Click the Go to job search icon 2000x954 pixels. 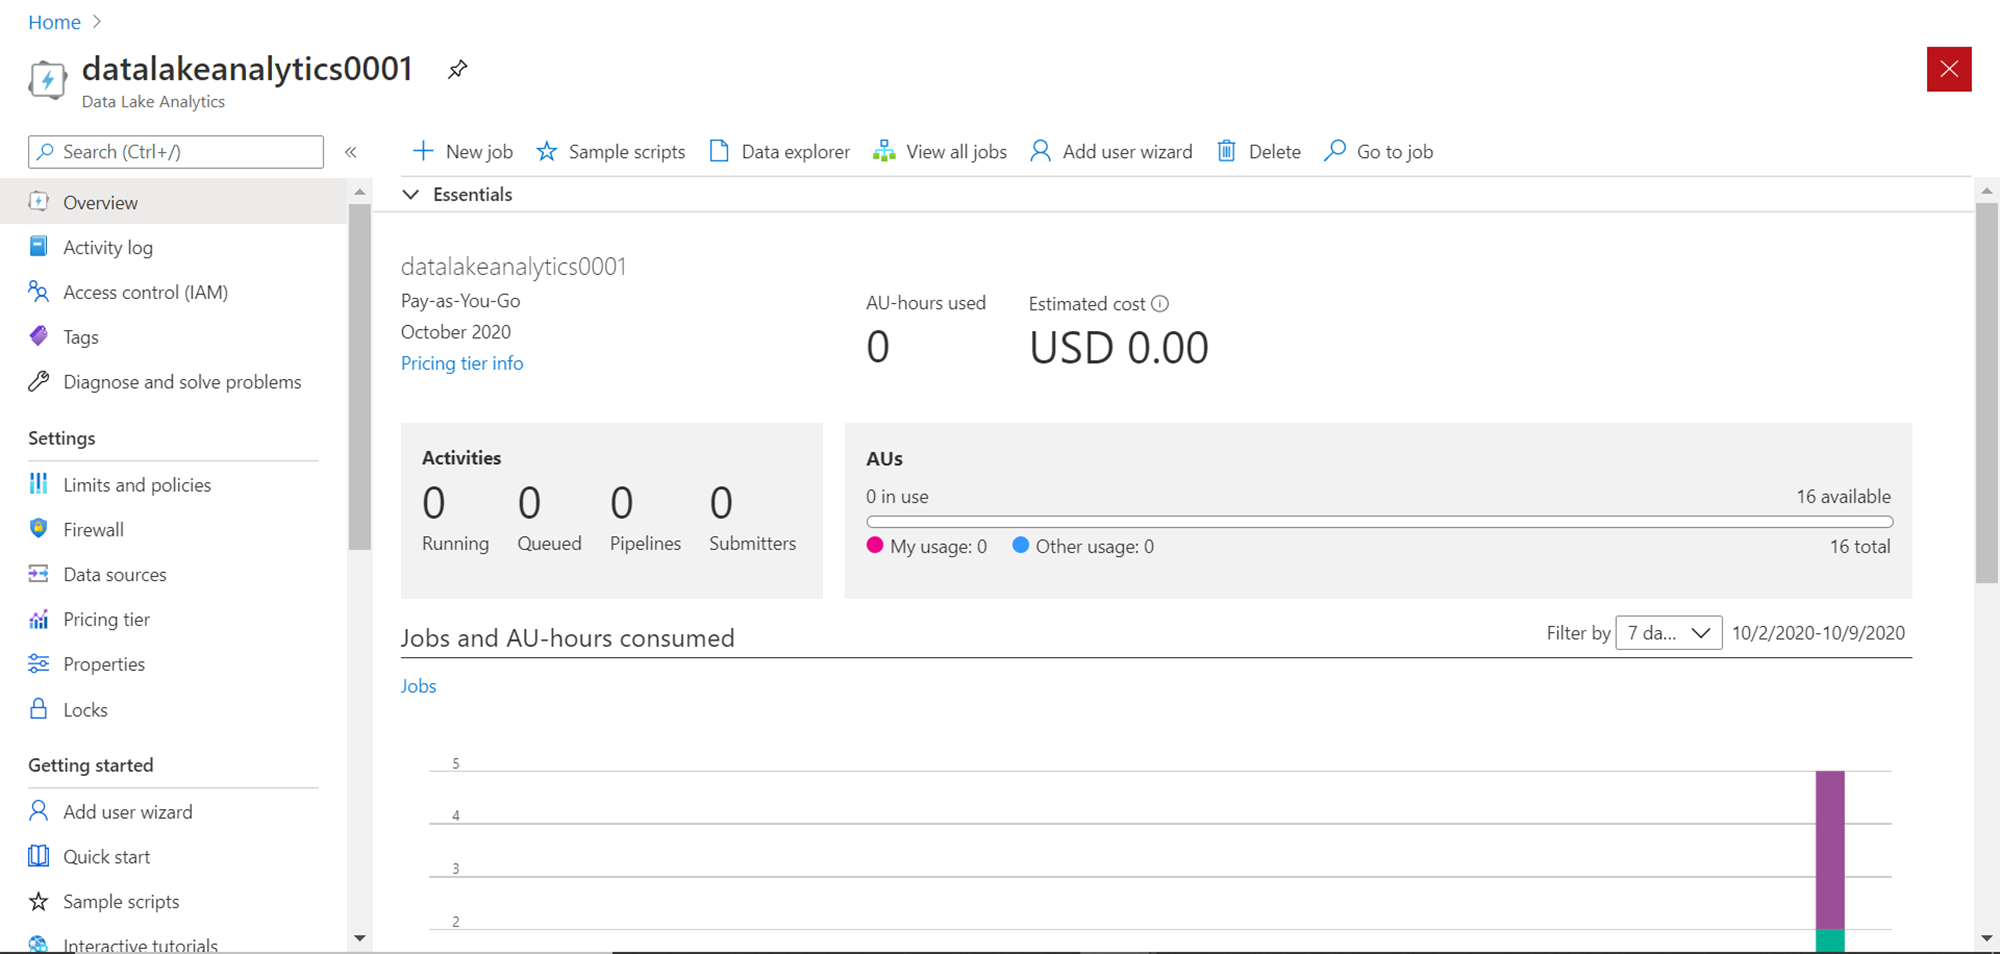[1335, 151]
